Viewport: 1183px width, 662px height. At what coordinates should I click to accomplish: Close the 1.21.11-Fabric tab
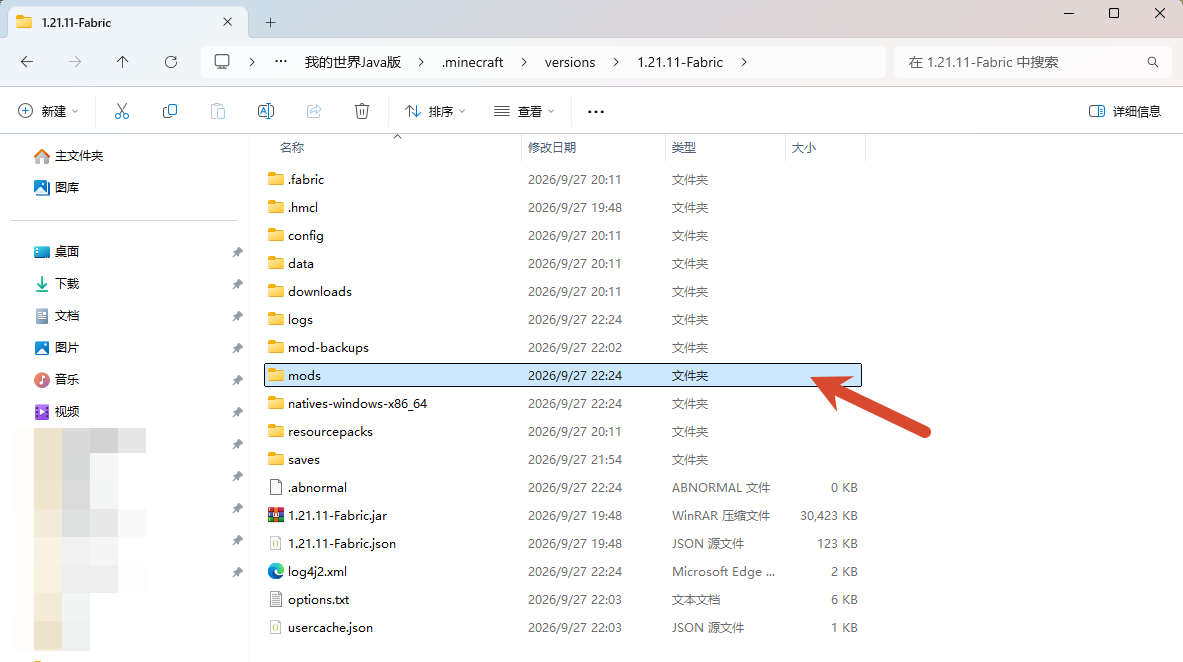(227, 22)
